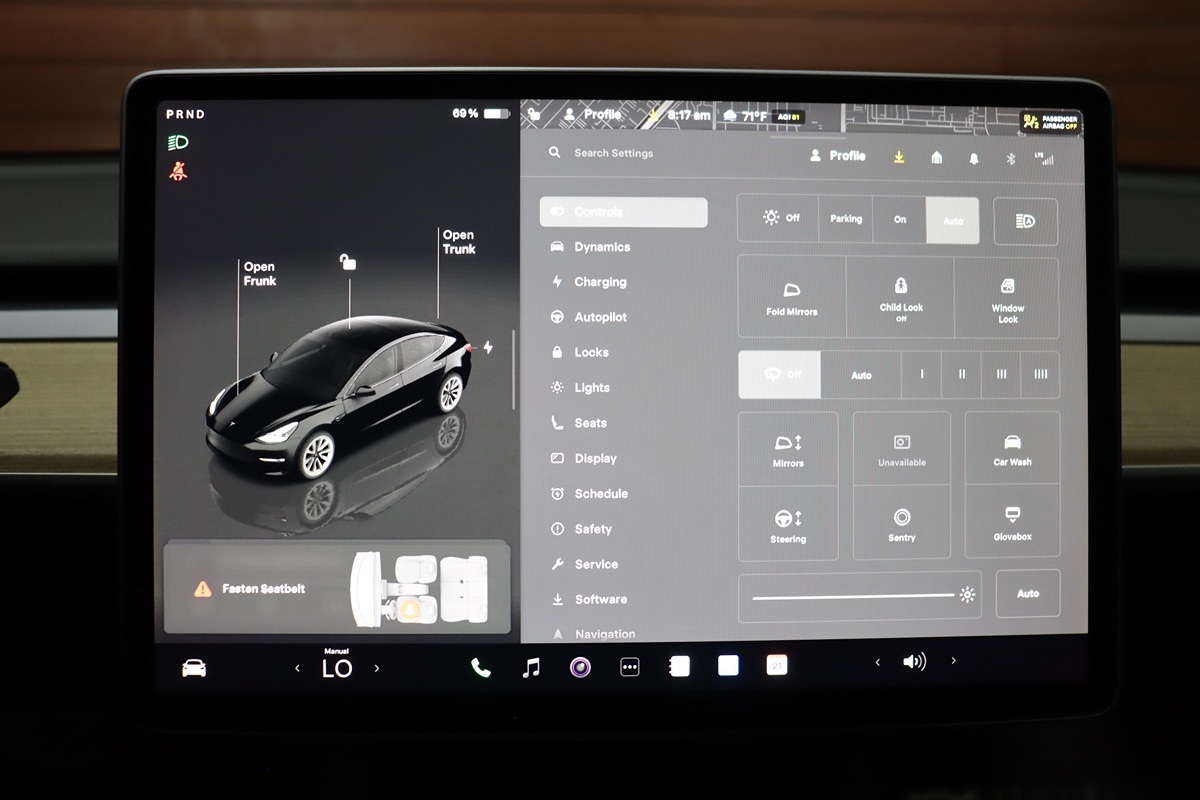Open the Glovebox
The width and height of the screenshot is (1200, 800).
[1012, 522]
